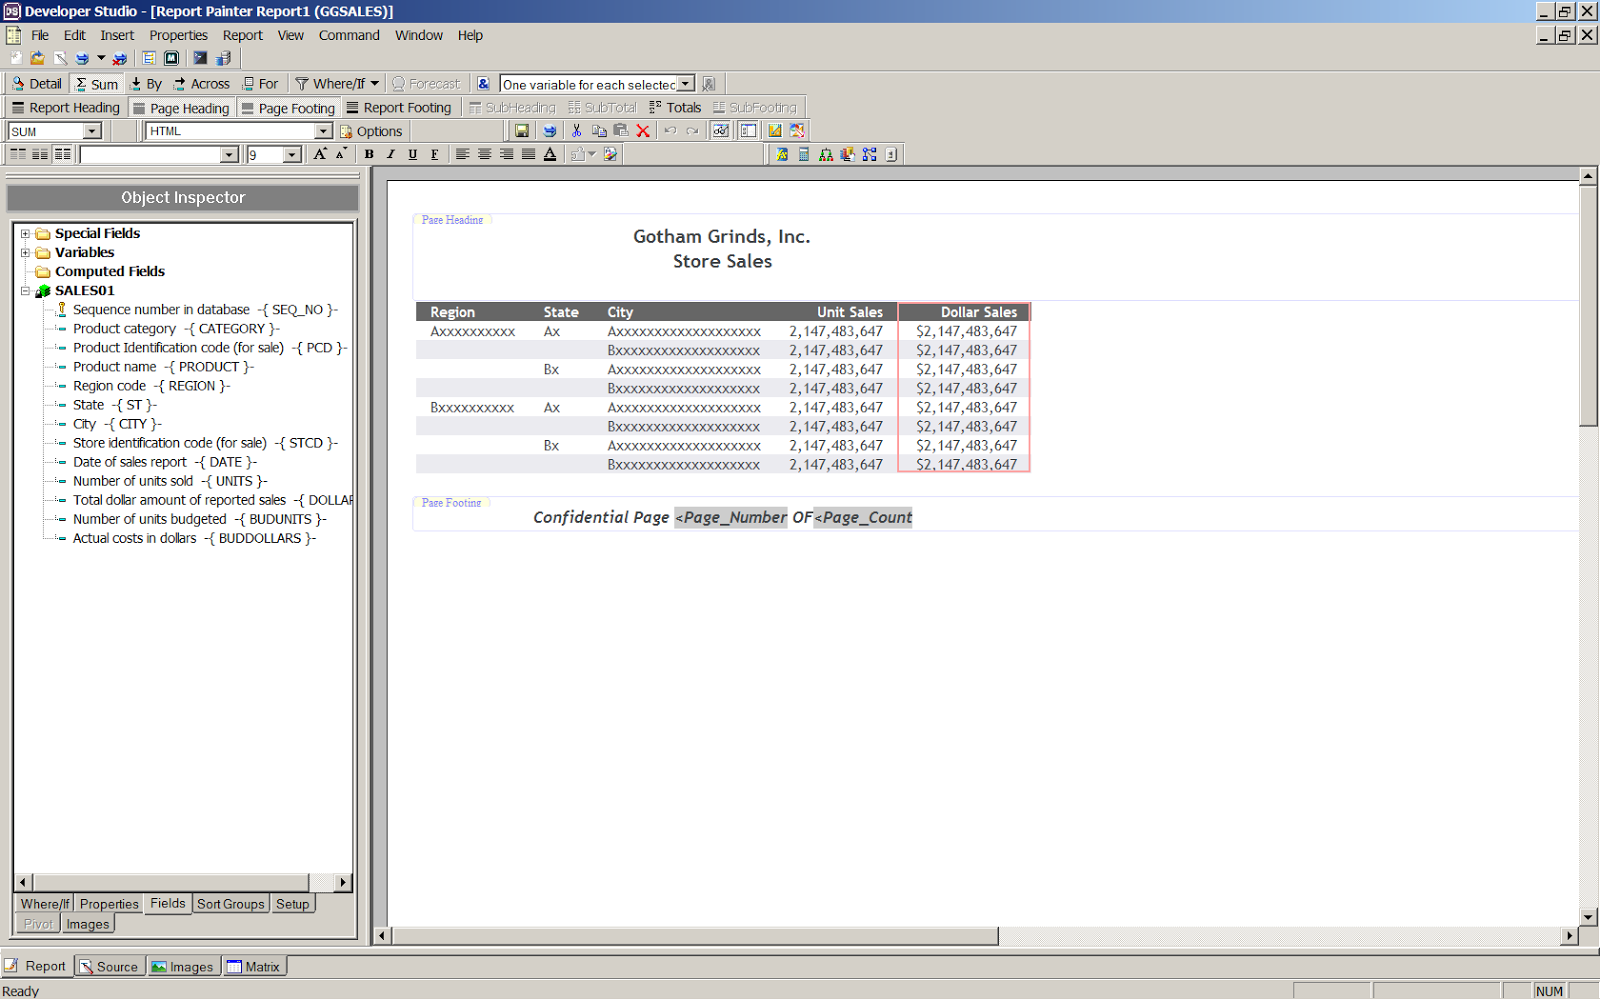Open the 'One variable for each selected' dropdown
The width and height of the screenshot is (1600, 1000).
tap(686, 84)
